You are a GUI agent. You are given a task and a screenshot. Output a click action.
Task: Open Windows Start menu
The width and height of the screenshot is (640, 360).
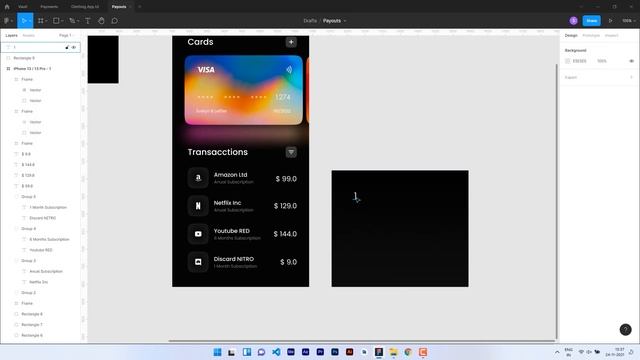coord(217,352)
